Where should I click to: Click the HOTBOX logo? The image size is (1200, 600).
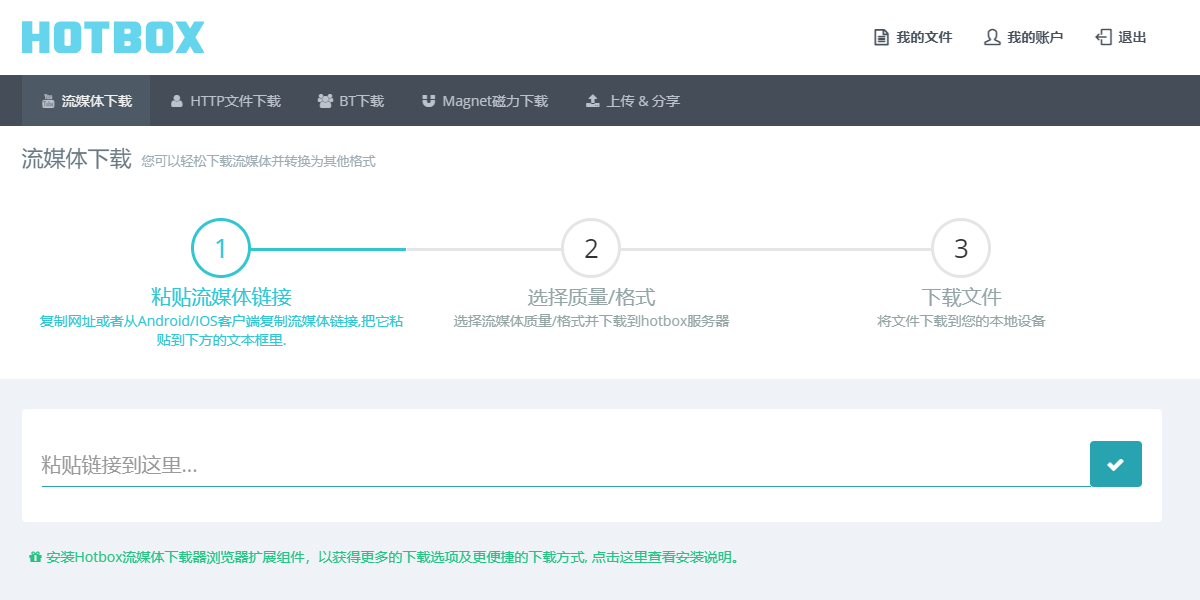click(x=112, y=36)
